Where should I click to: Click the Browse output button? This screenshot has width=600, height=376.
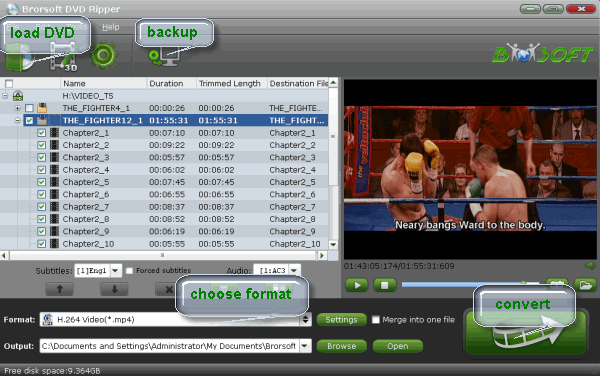(x=341, y=346)
